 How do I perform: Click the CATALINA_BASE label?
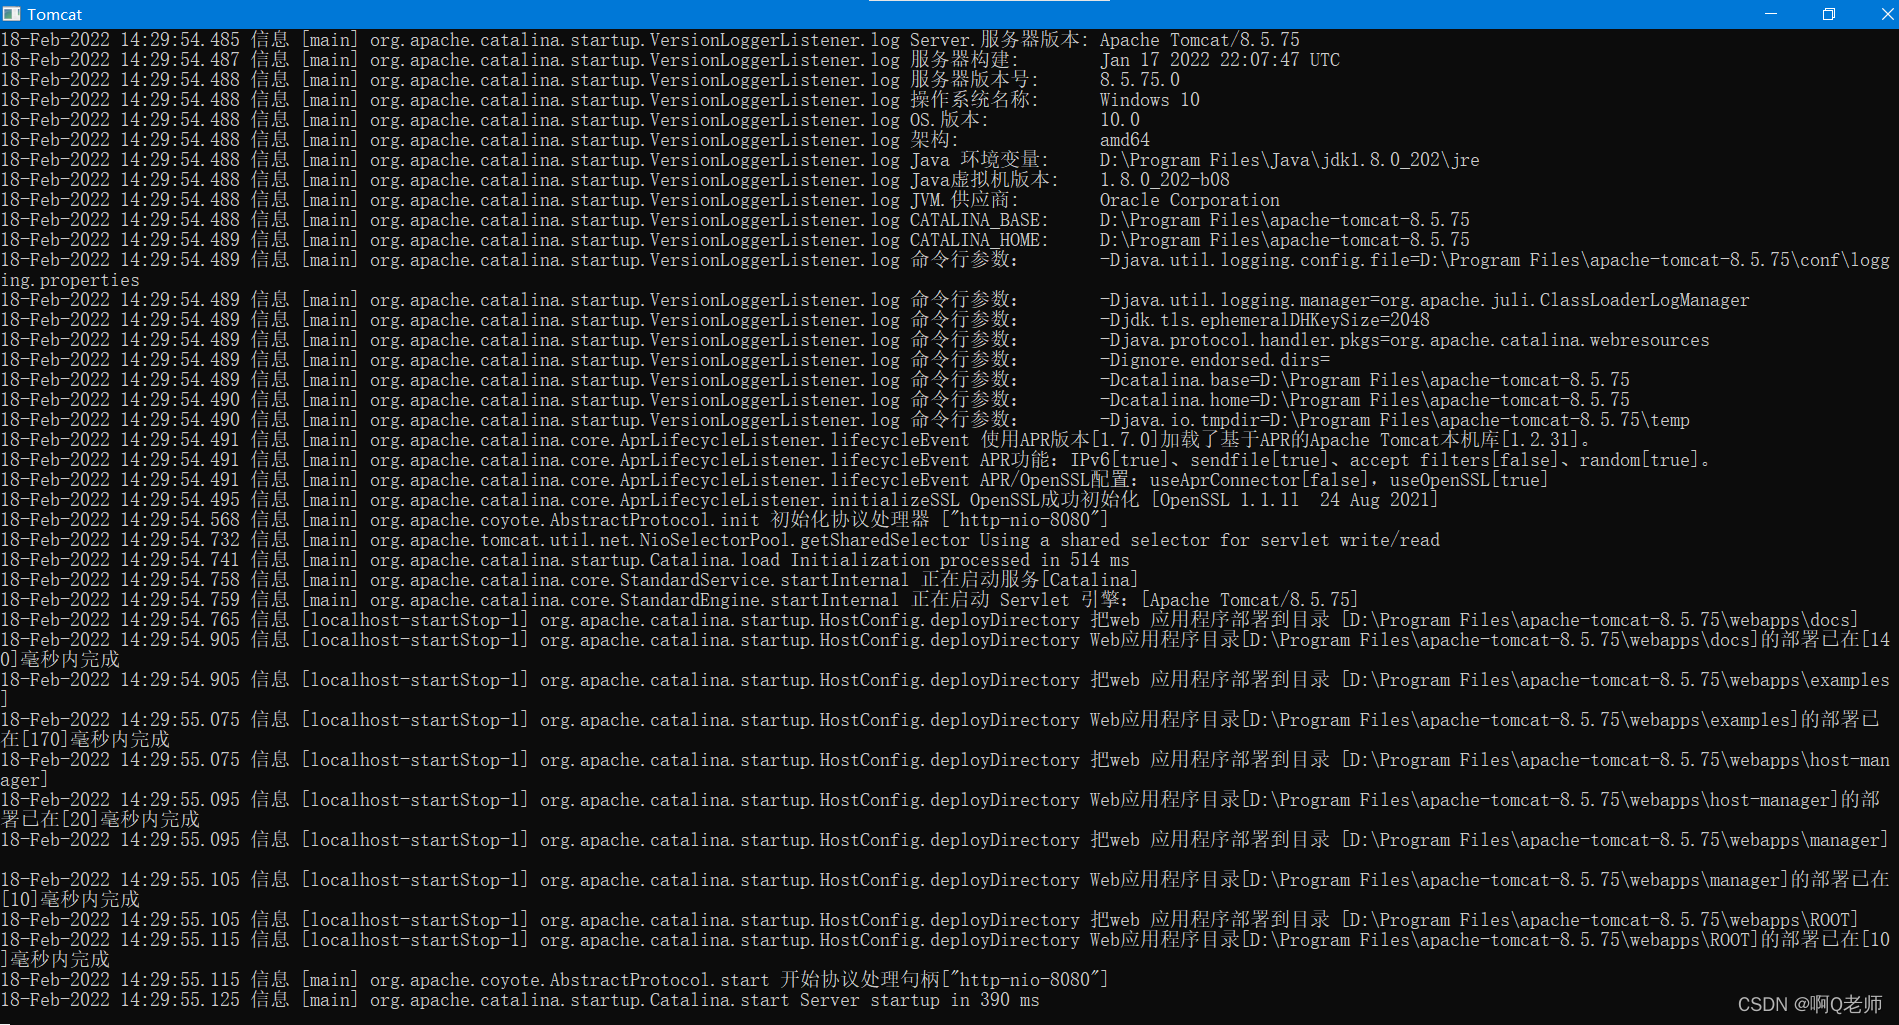(x=979, y=220)
